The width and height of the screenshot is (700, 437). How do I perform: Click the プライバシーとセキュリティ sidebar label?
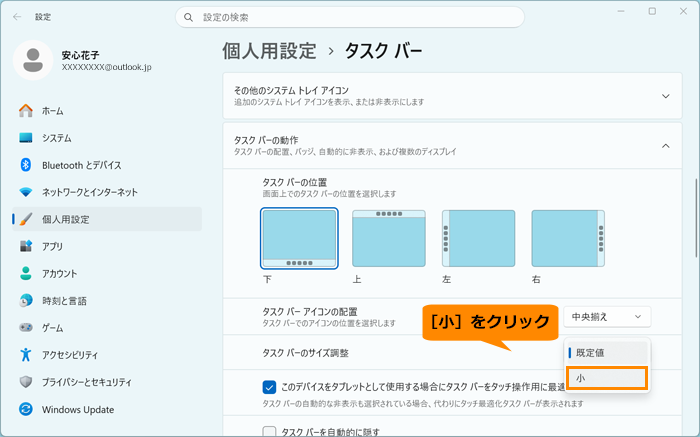click(x=87, y=383)
